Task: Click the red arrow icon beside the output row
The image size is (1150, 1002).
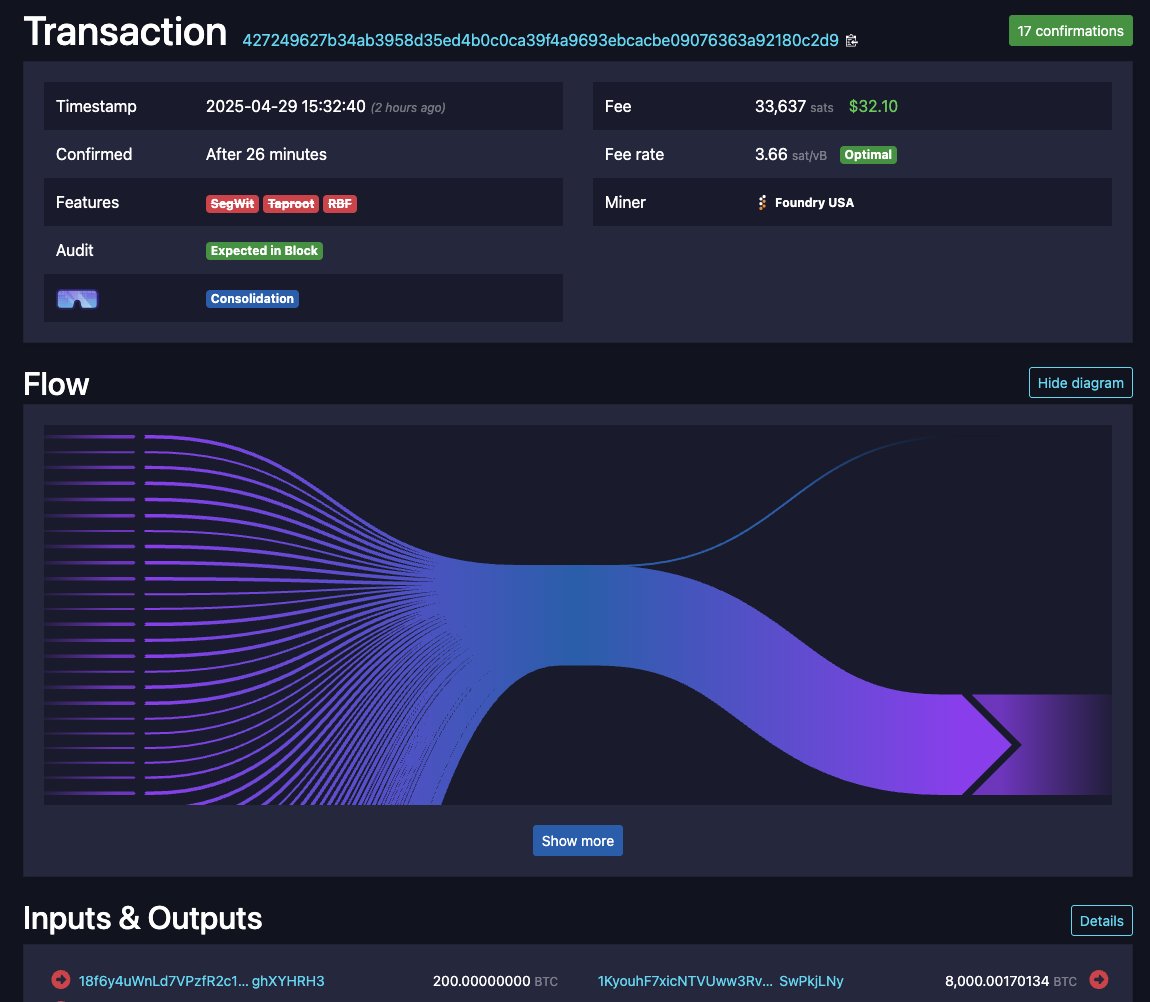Action: point(1098,981)
